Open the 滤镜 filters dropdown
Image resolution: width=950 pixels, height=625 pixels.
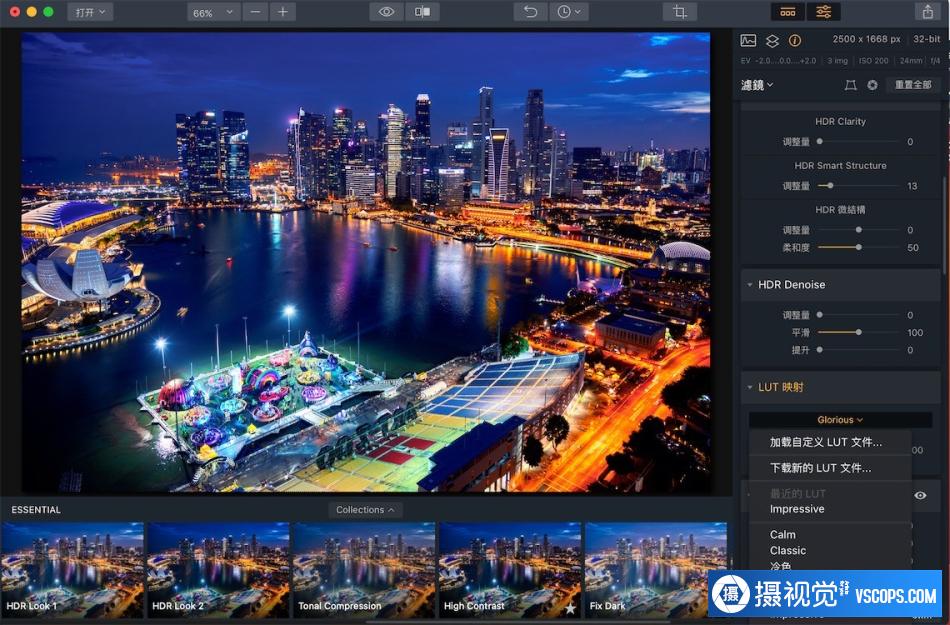pos(757,85)
